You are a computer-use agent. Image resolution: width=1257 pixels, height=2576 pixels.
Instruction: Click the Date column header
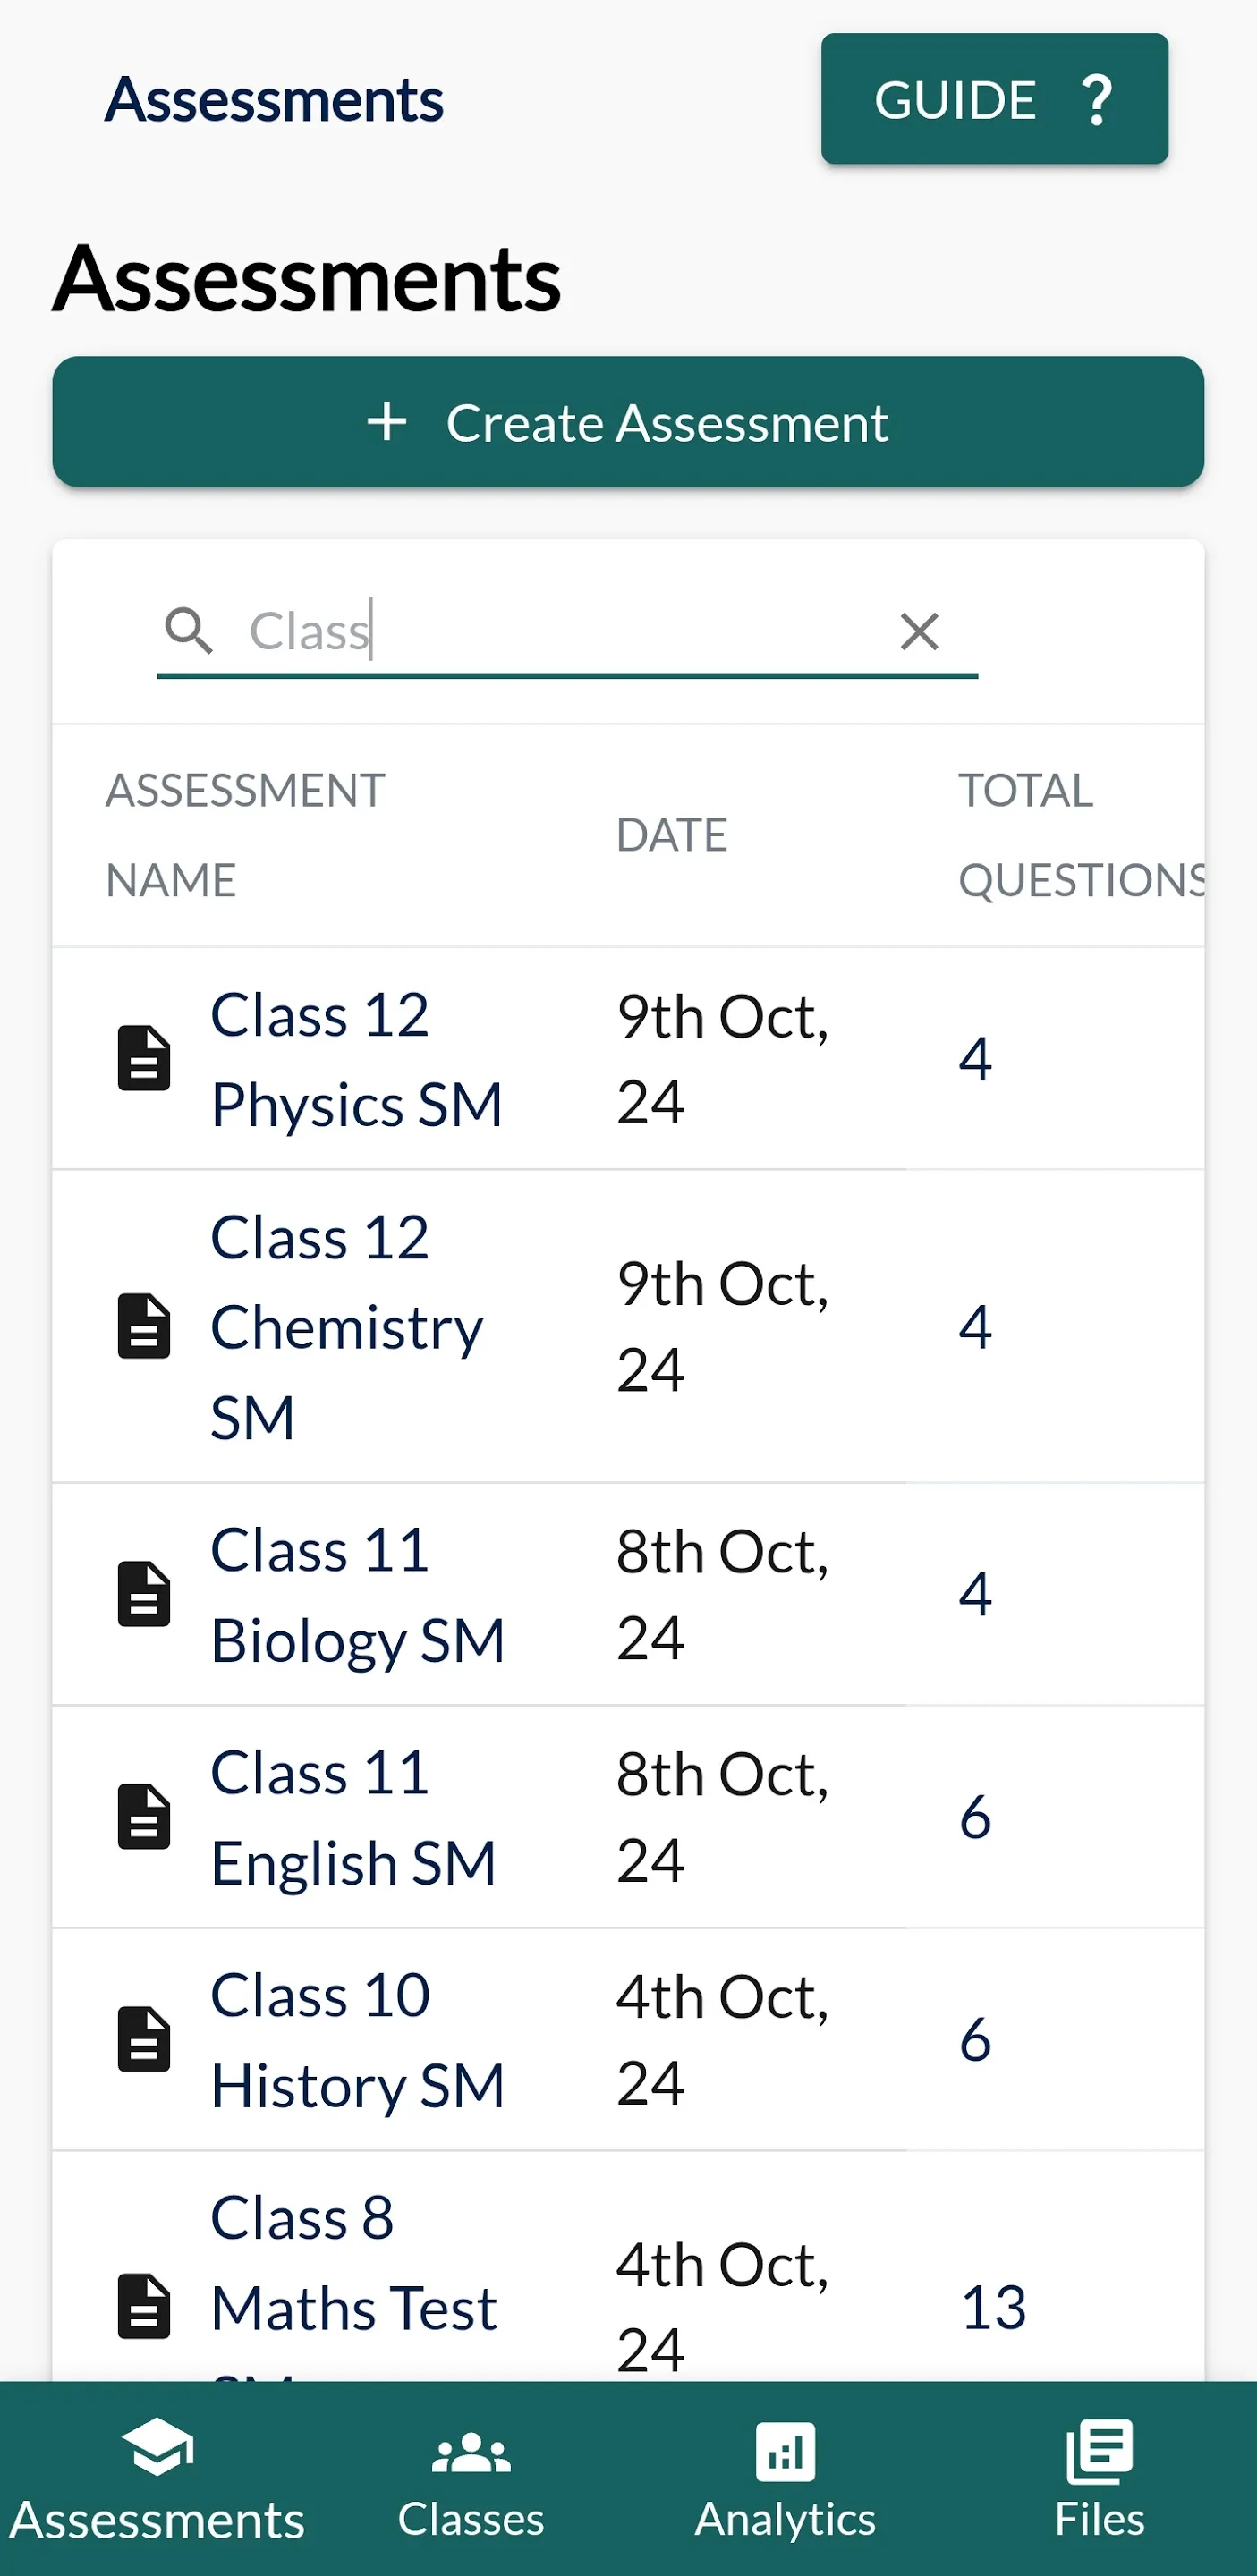[x=672, y=835]
